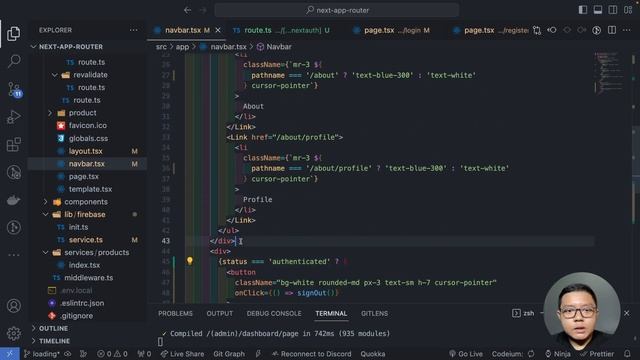
Task: Click the open changes icon in the editor toolbar
Action: (537, 30)
